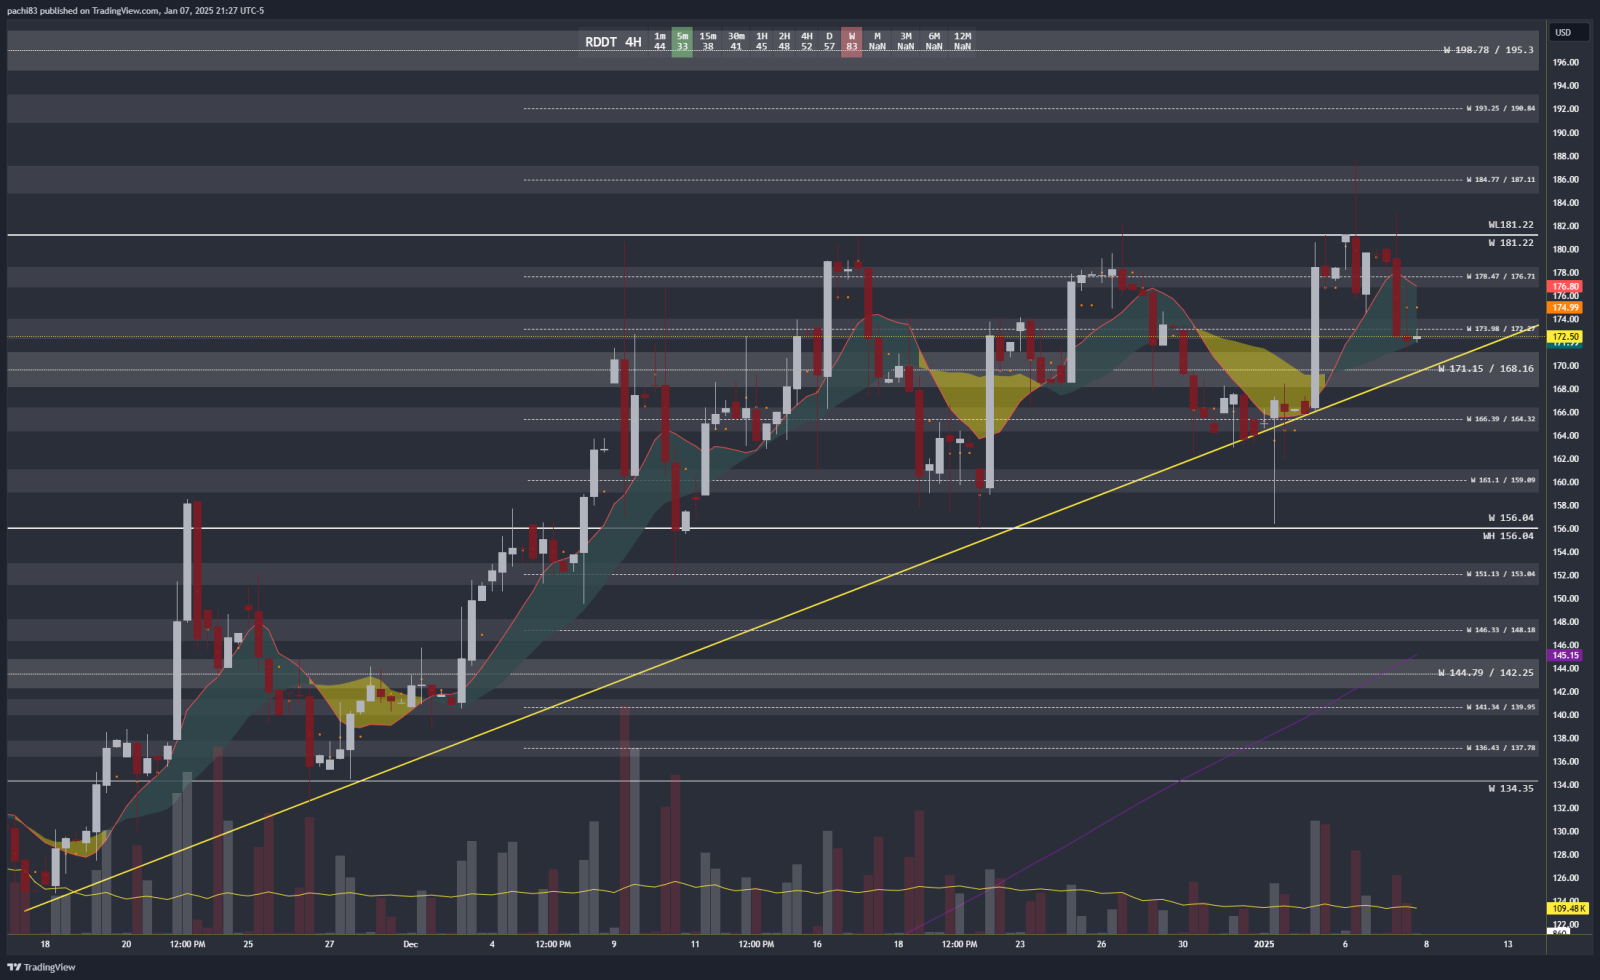Click the W 144.79 / 142.25 level label
This screenshot has height=980, width=1600.
coord(1486,673)
